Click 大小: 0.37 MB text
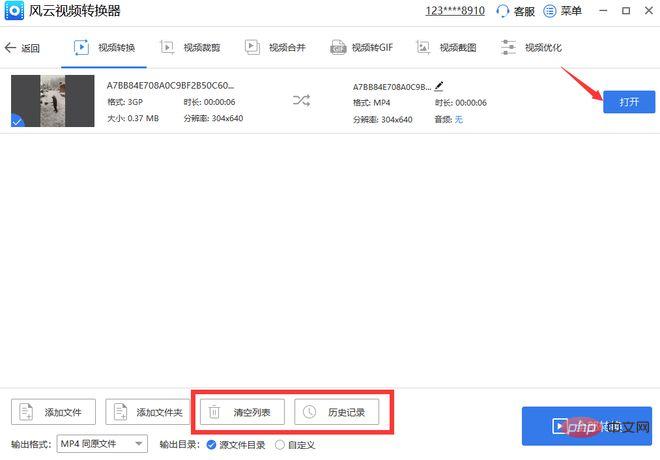Screen dimensions: 660x460 [x=133, y=118]
